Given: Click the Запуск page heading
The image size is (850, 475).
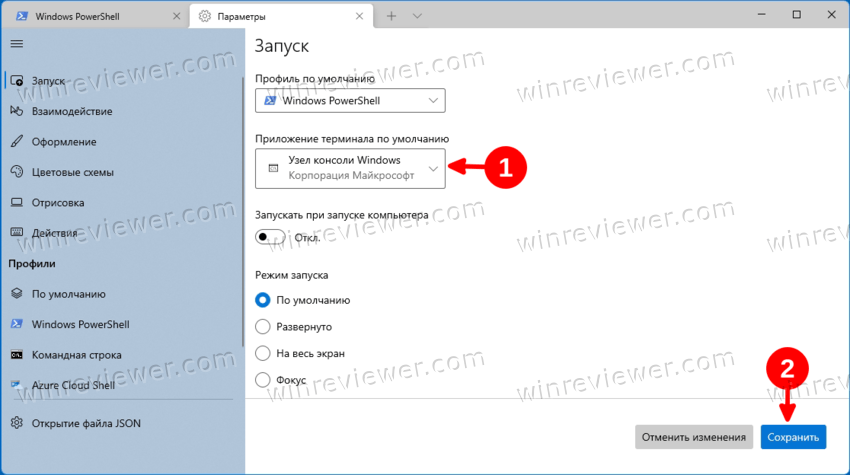Looking at the screenshot, I should 281,46.
